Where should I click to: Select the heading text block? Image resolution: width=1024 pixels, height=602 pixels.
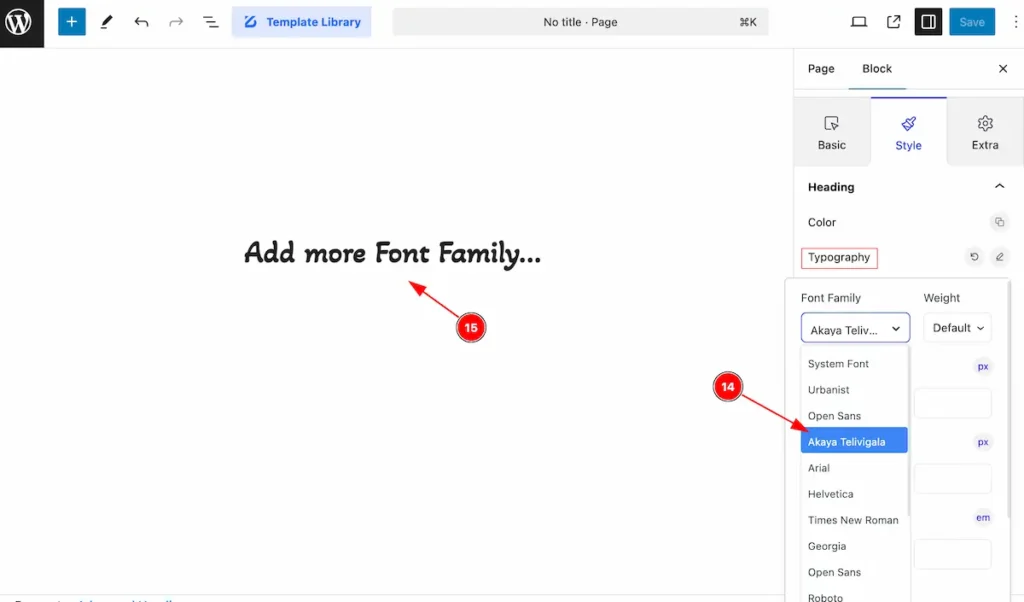point(392,253)
